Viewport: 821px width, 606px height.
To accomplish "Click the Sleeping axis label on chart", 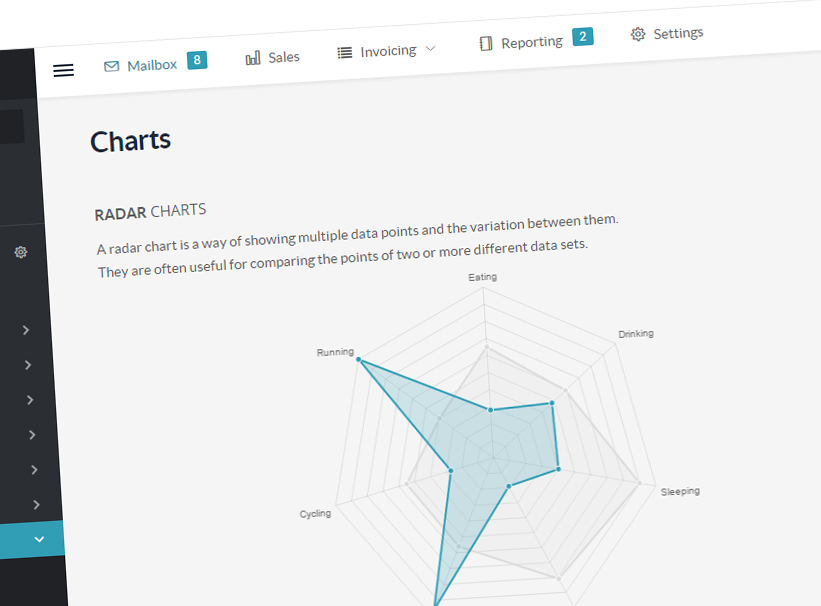I will (x=680, y=491).
